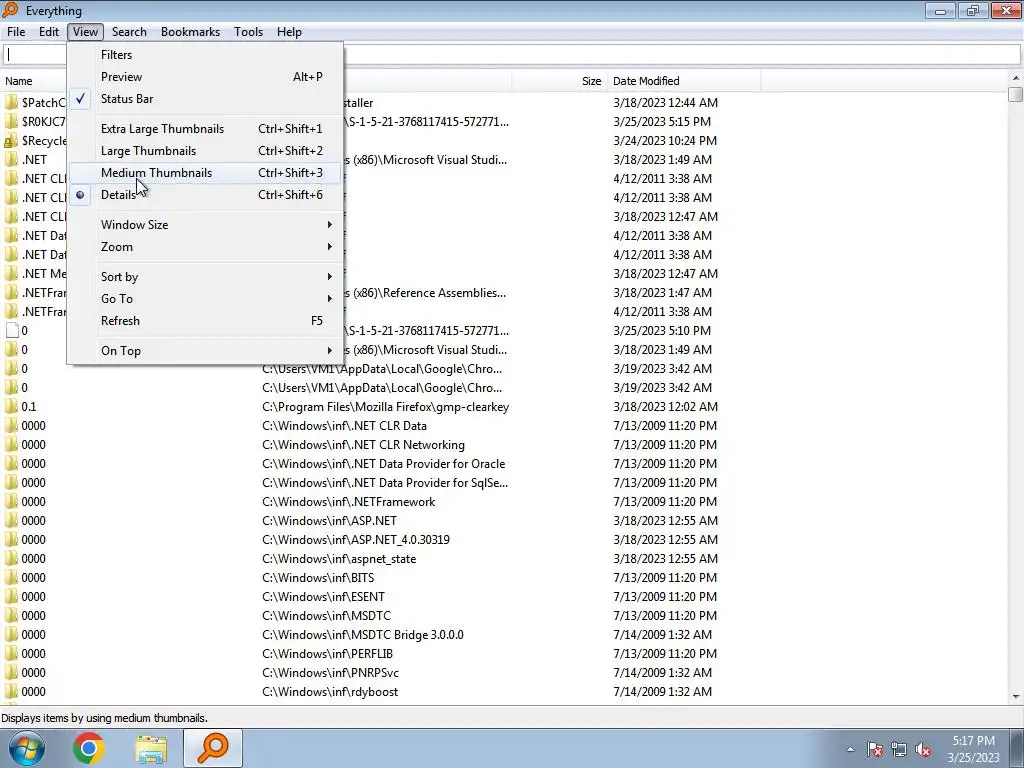Toggle the Status Bar option
This screenshot has width=1024, height=768.
pyautogui.click(x=205, y=99)
